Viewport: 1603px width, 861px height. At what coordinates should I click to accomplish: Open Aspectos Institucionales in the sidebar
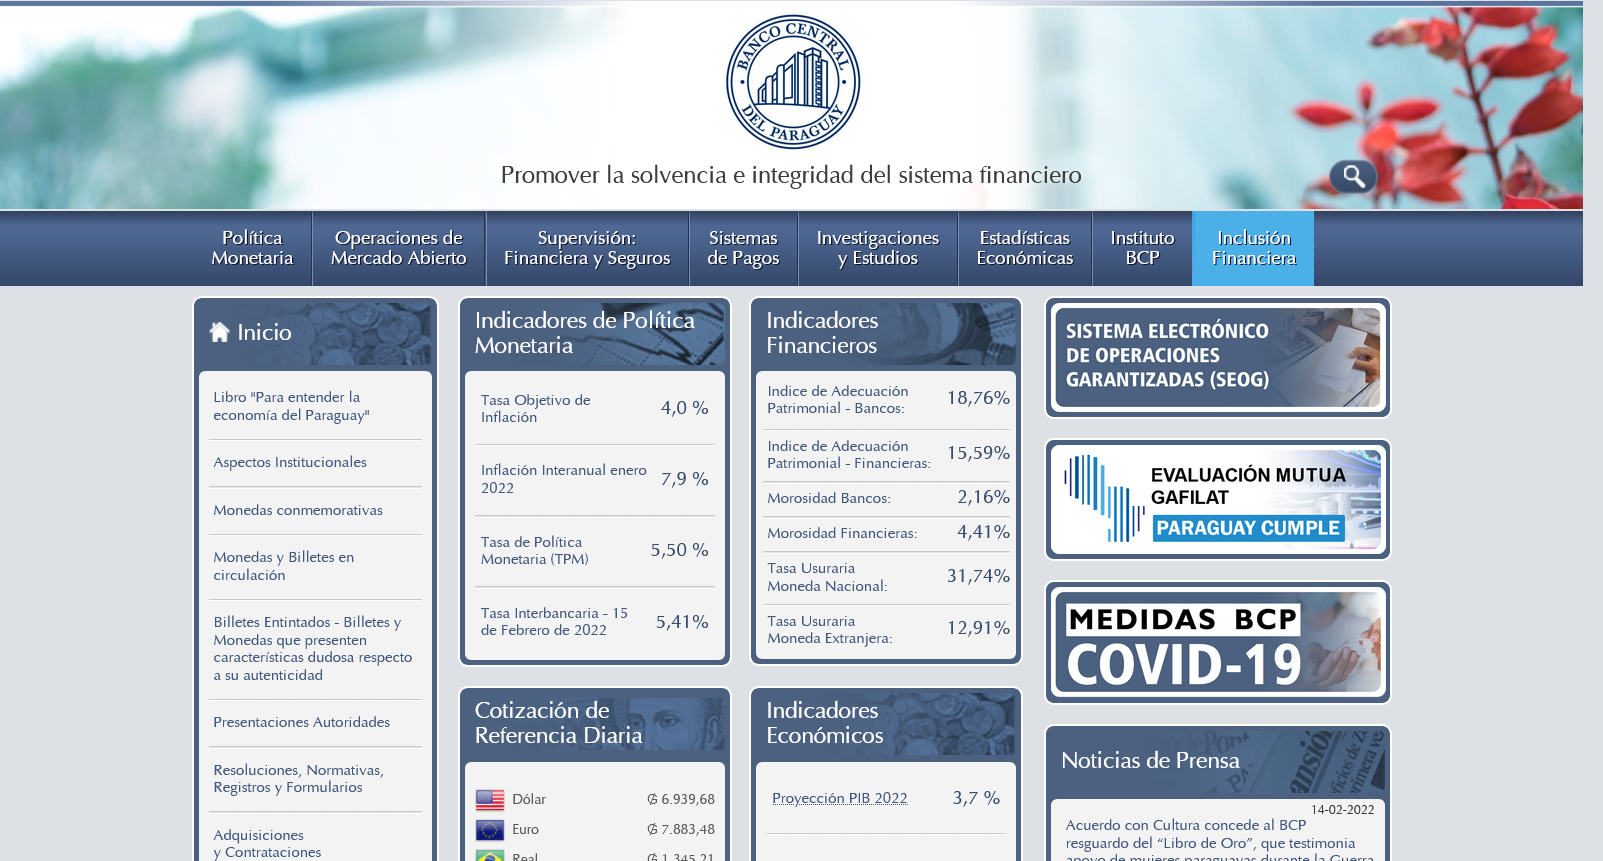(290, 462)
